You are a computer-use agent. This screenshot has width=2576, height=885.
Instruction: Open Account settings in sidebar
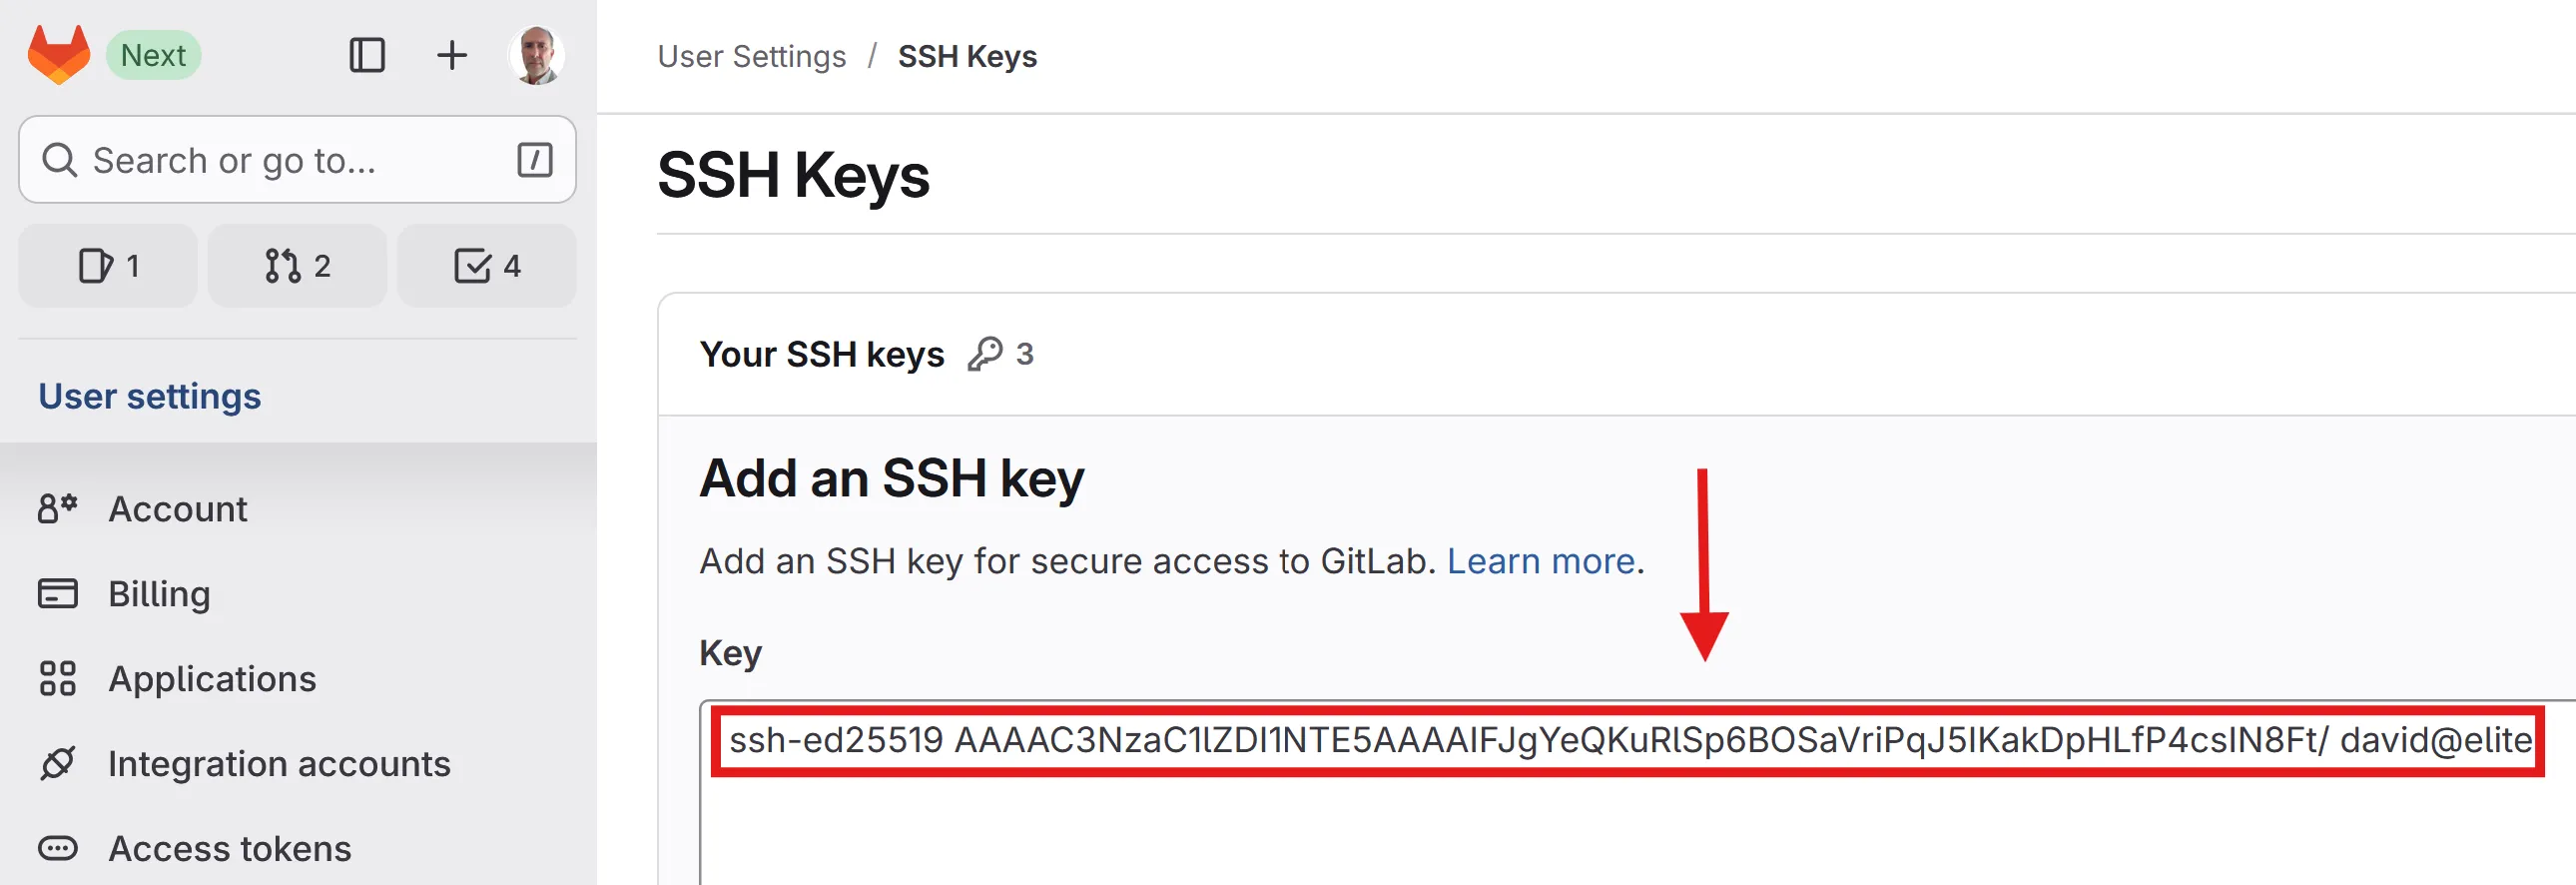tap(177, 509)
